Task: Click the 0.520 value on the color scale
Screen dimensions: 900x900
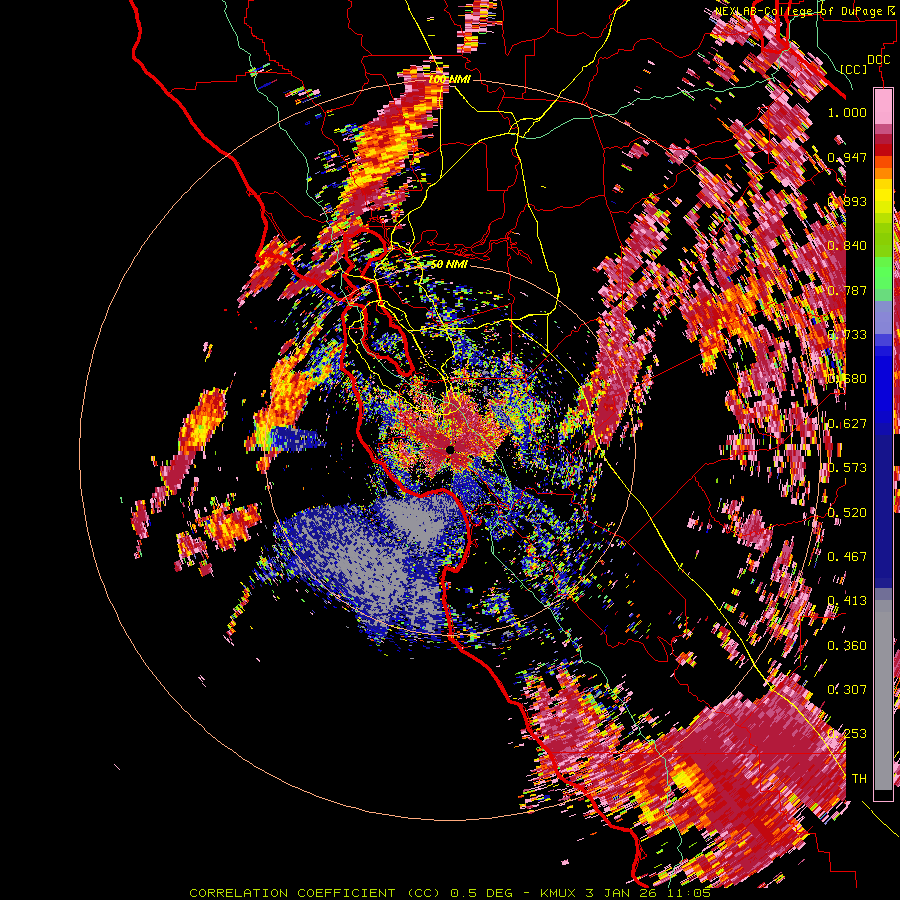Action: pos(847,513)
